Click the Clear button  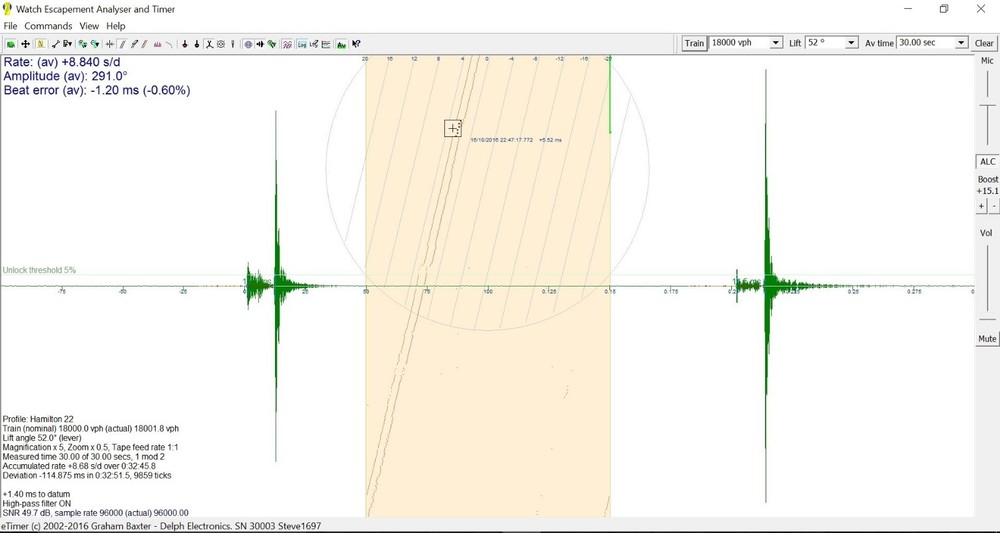(x=984, y=43)
